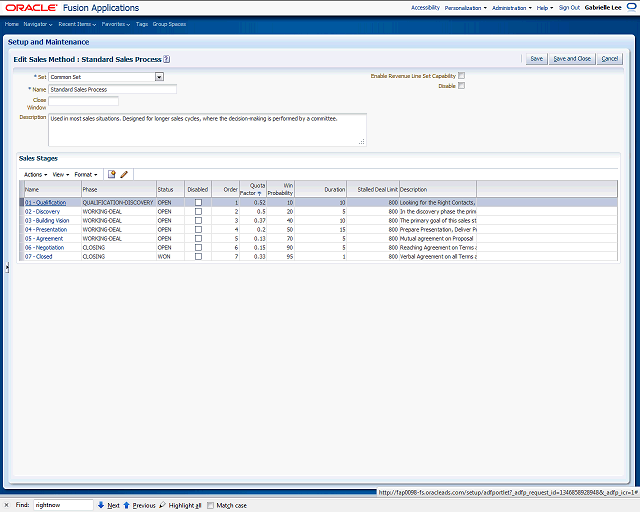The height and width of the screenshot is (512, 640).
Task: Open the Favorites dropdown
Action: coord(116,24)
